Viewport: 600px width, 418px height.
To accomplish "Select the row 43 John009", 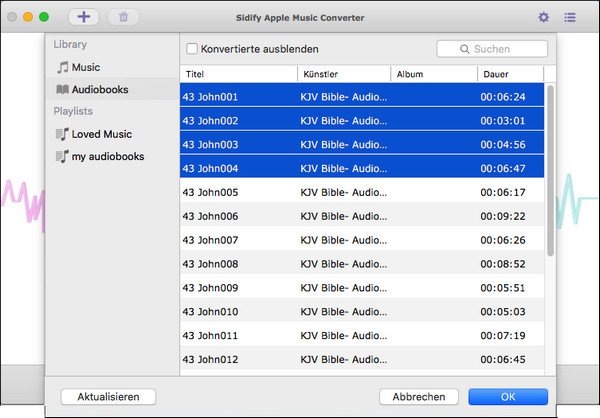I will pyautogui.click(x=362, y=287).
